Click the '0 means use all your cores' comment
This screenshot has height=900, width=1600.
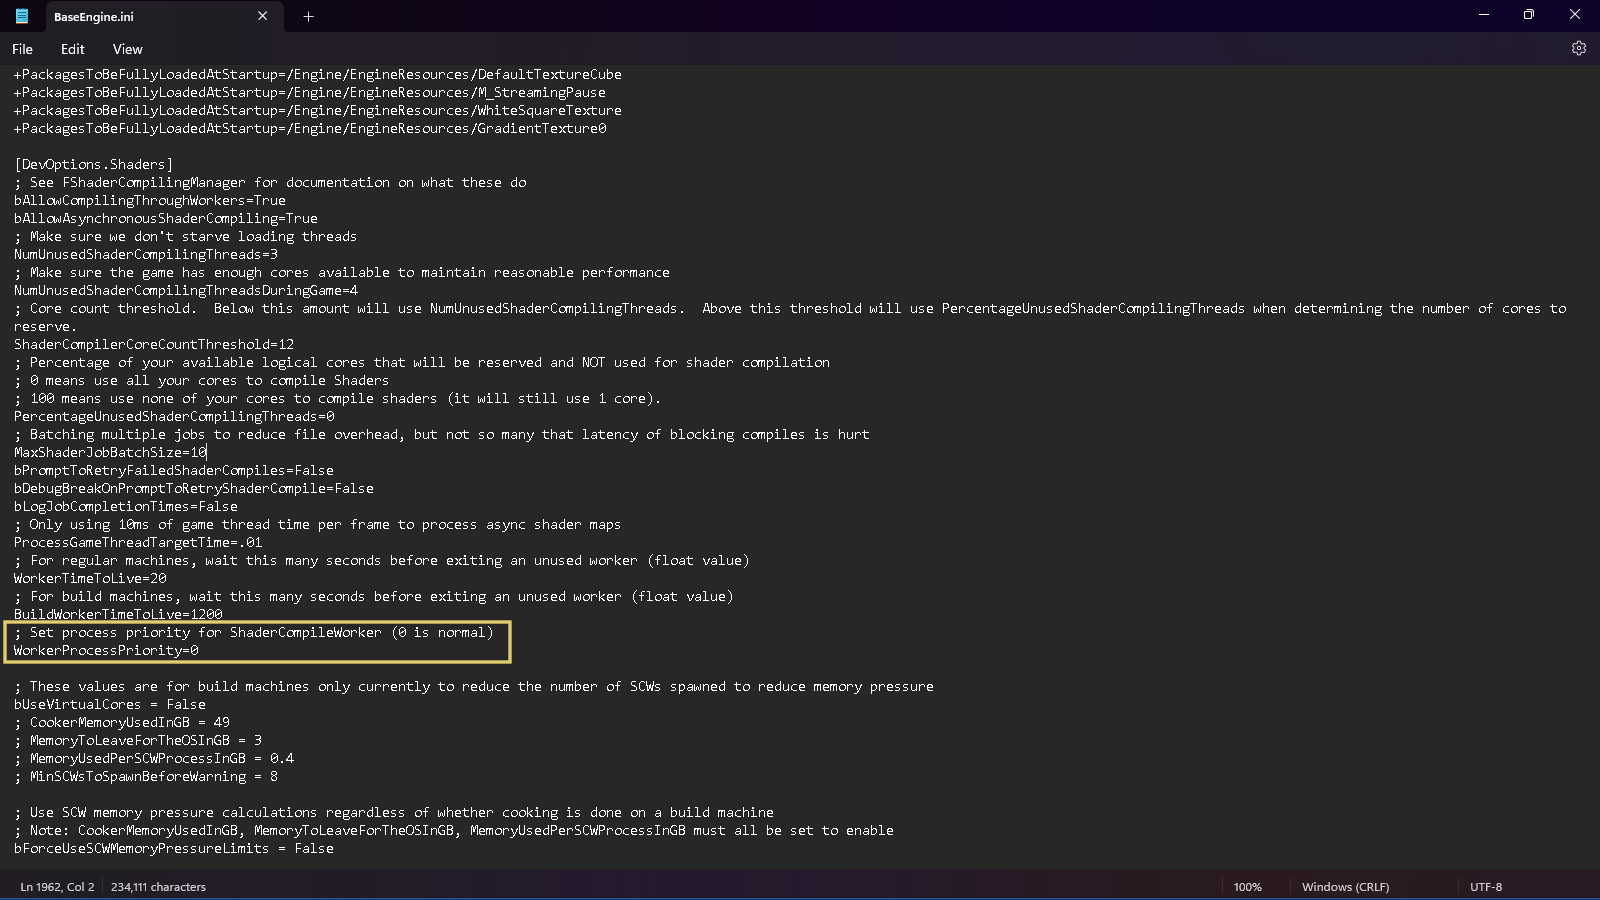(202, 380)
